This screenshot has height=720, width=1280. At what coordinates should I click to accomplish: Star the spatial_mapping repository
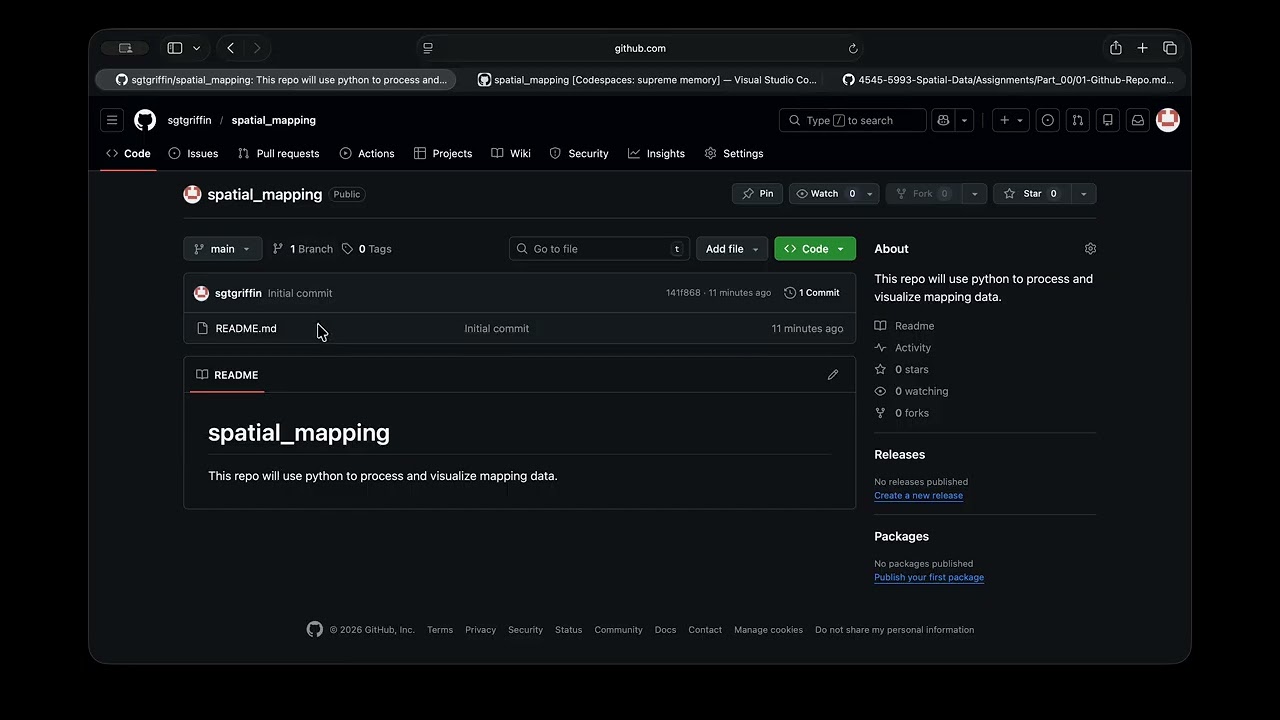tap(1033, 194)
